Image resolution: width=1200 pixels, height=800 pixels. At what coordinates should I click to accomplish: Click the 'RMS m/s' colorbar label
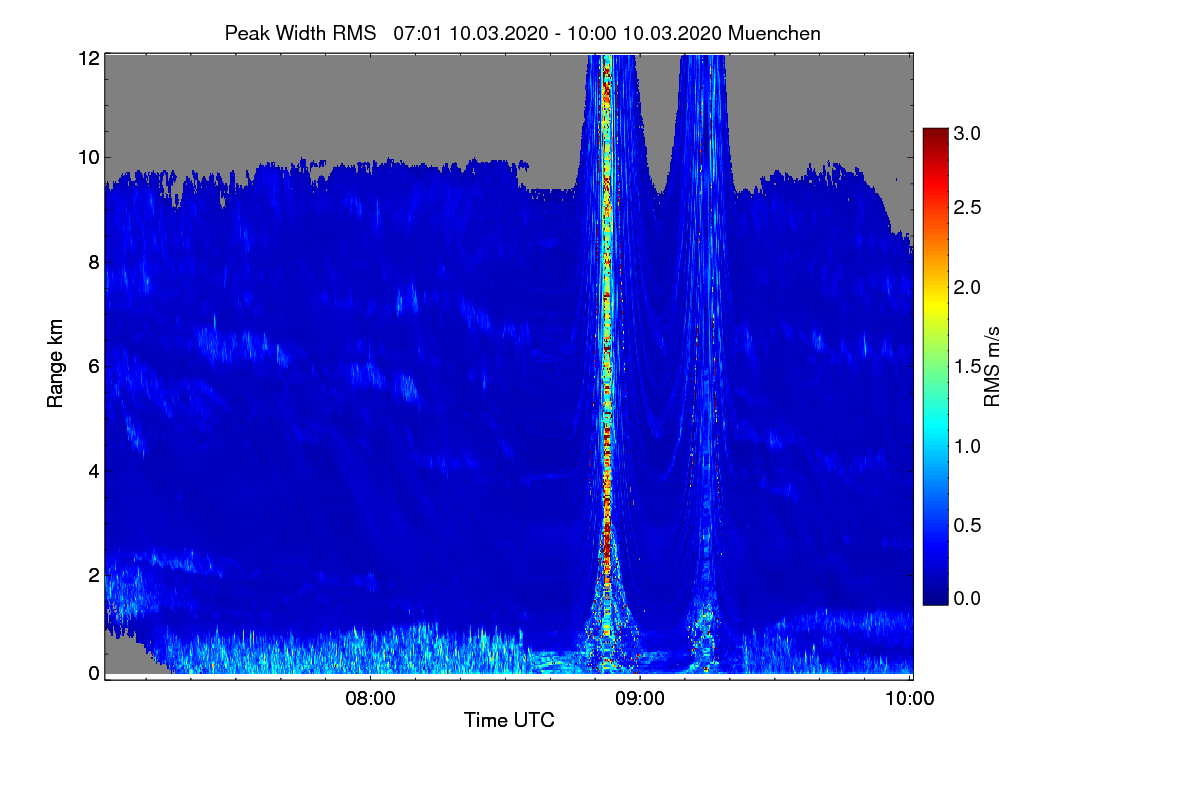[x=992, y=366]
